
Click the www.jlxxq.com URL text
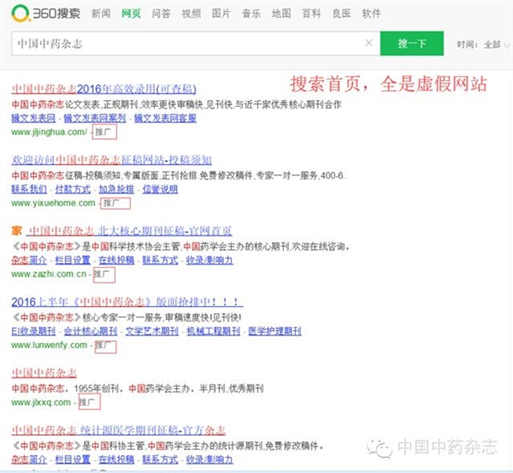point(41,402)
